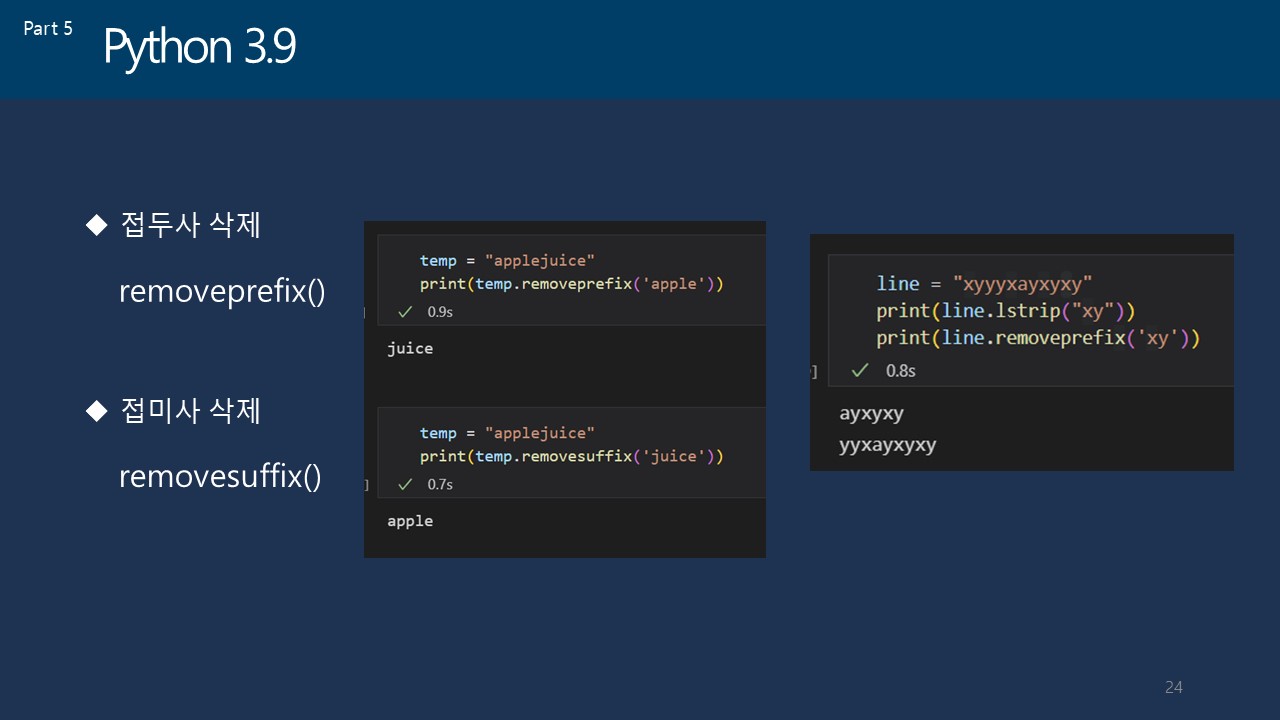Viewport: 1280px width, 720px height.
Task: Click the temp = "applejuice" line above removeprefix
Action: tap(507, 261)
